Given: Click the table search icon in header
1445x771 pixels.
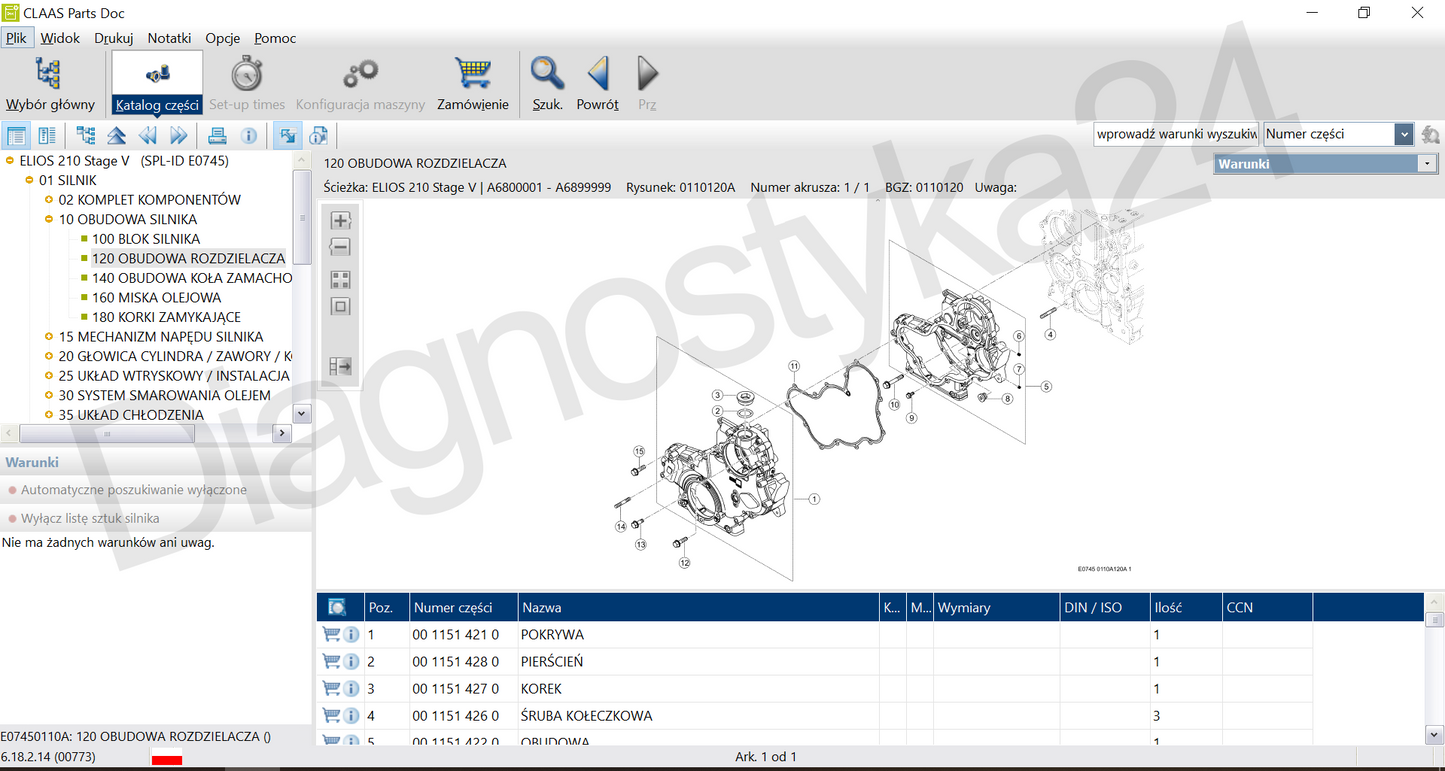Looking at the screenshot, I should pyautogui.click(x=337, y=607).
